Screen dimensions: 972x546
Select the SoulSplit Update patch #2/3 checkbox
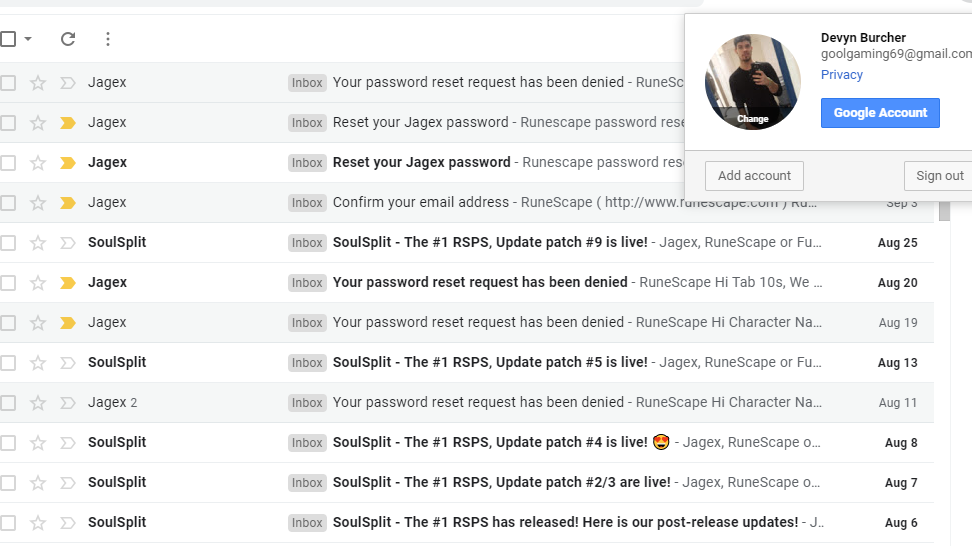[x=8, y=482]
